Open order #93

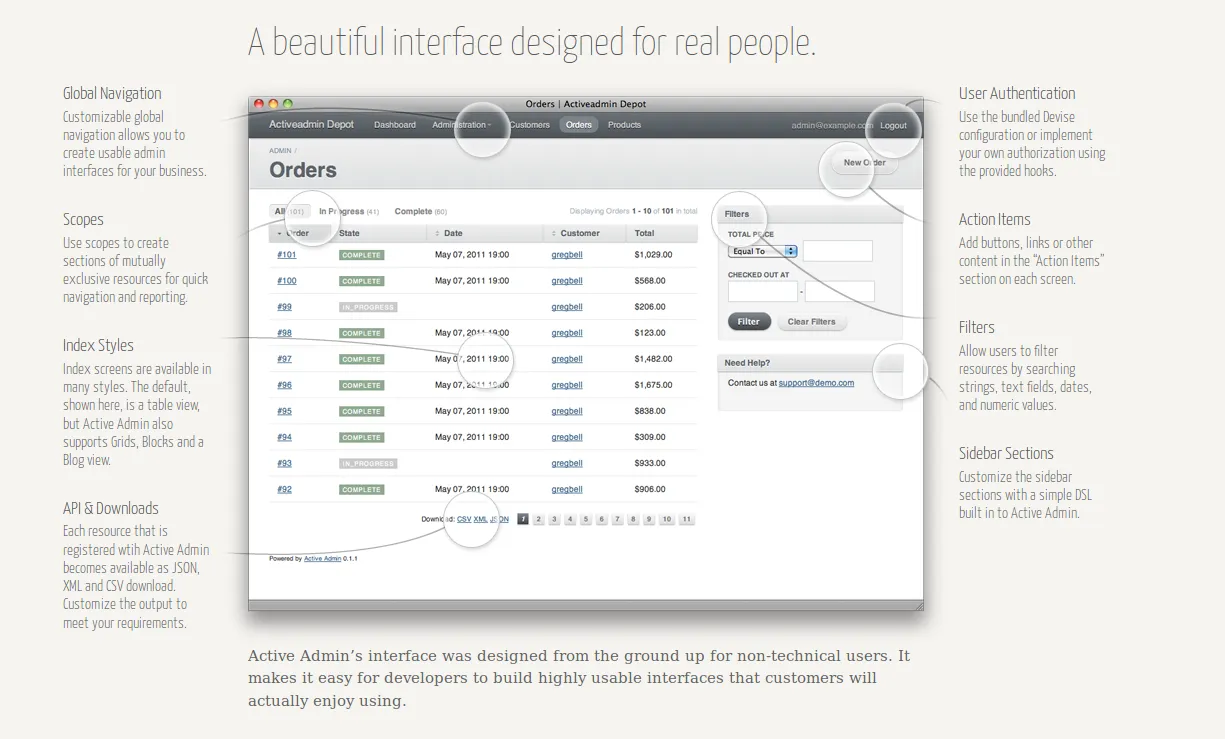(x=284, y=463)
